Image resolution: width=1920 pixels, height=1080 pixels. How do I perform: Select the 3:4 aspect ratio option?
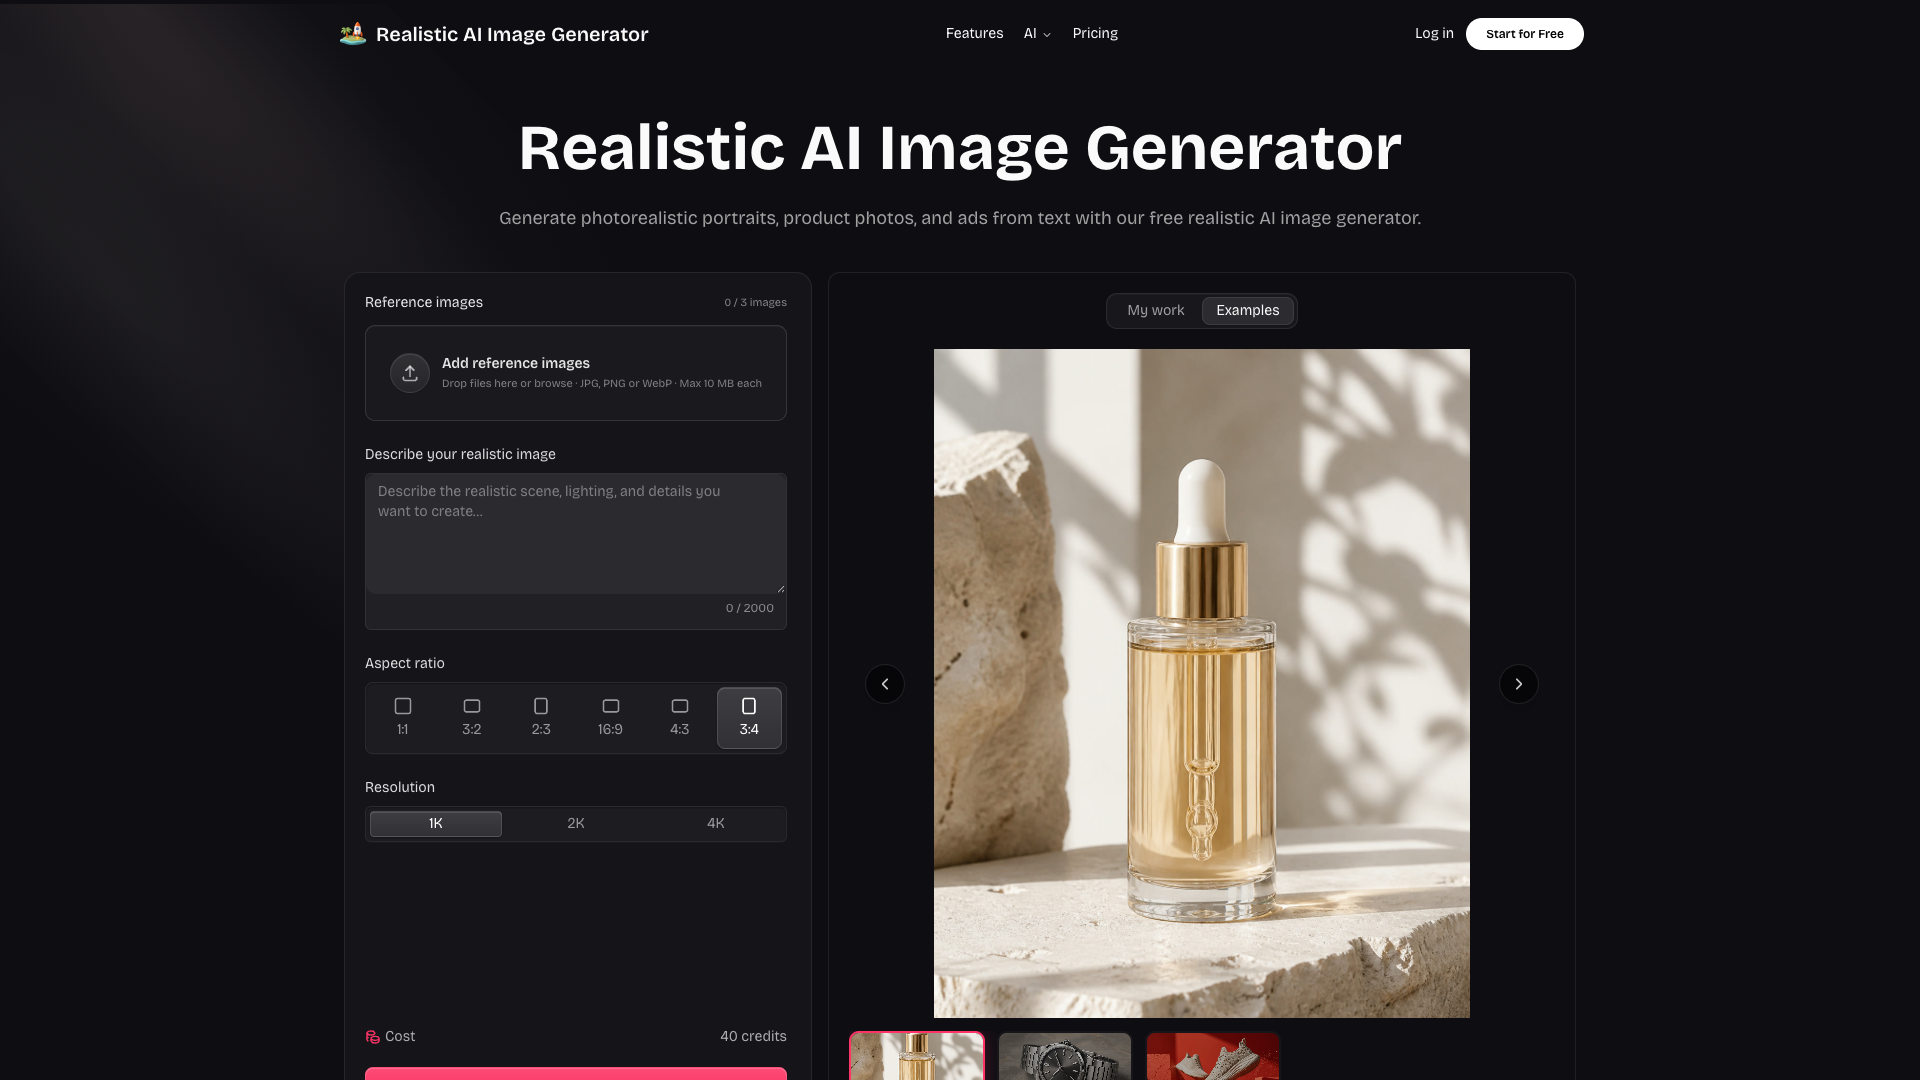[x=749, y=717]
